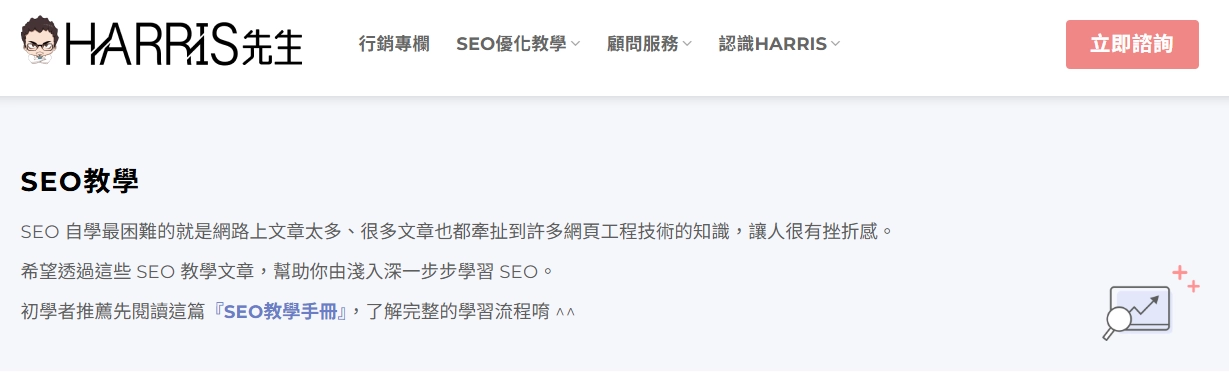Select the 認識HARRIS navigation item
Viewport: 1229px width, 373px height.
point(773,44)
